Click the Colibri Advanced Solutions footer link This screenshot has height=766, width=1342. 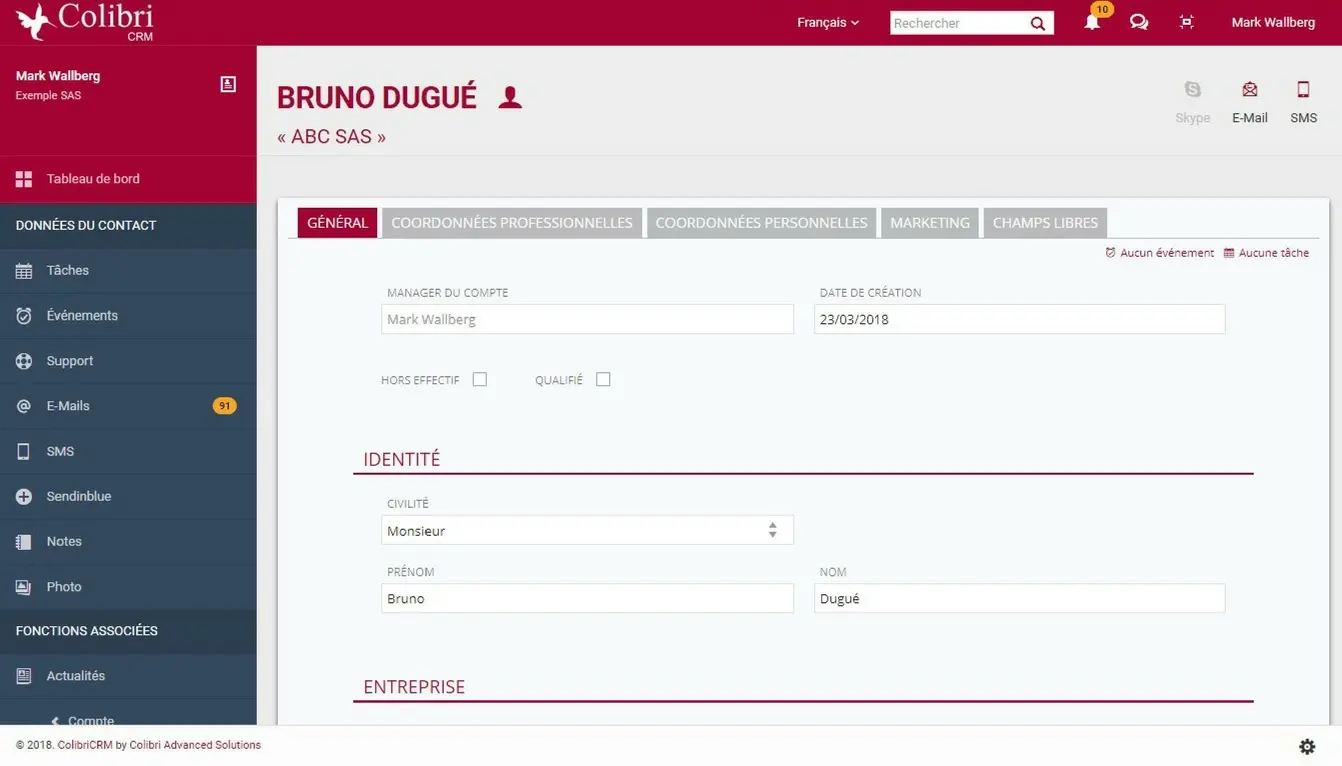click(x=195, y=745)
